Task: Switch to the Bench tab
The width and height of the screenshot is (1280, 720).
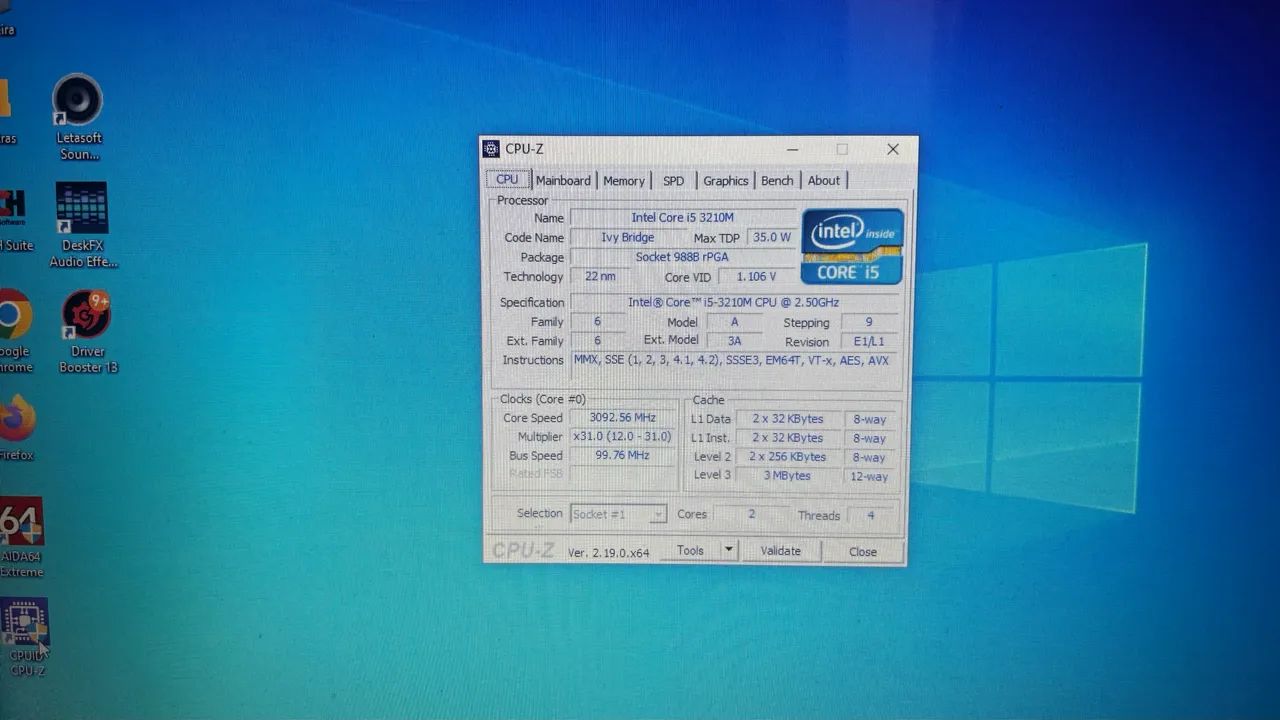Action: click(x=777, y=181)
